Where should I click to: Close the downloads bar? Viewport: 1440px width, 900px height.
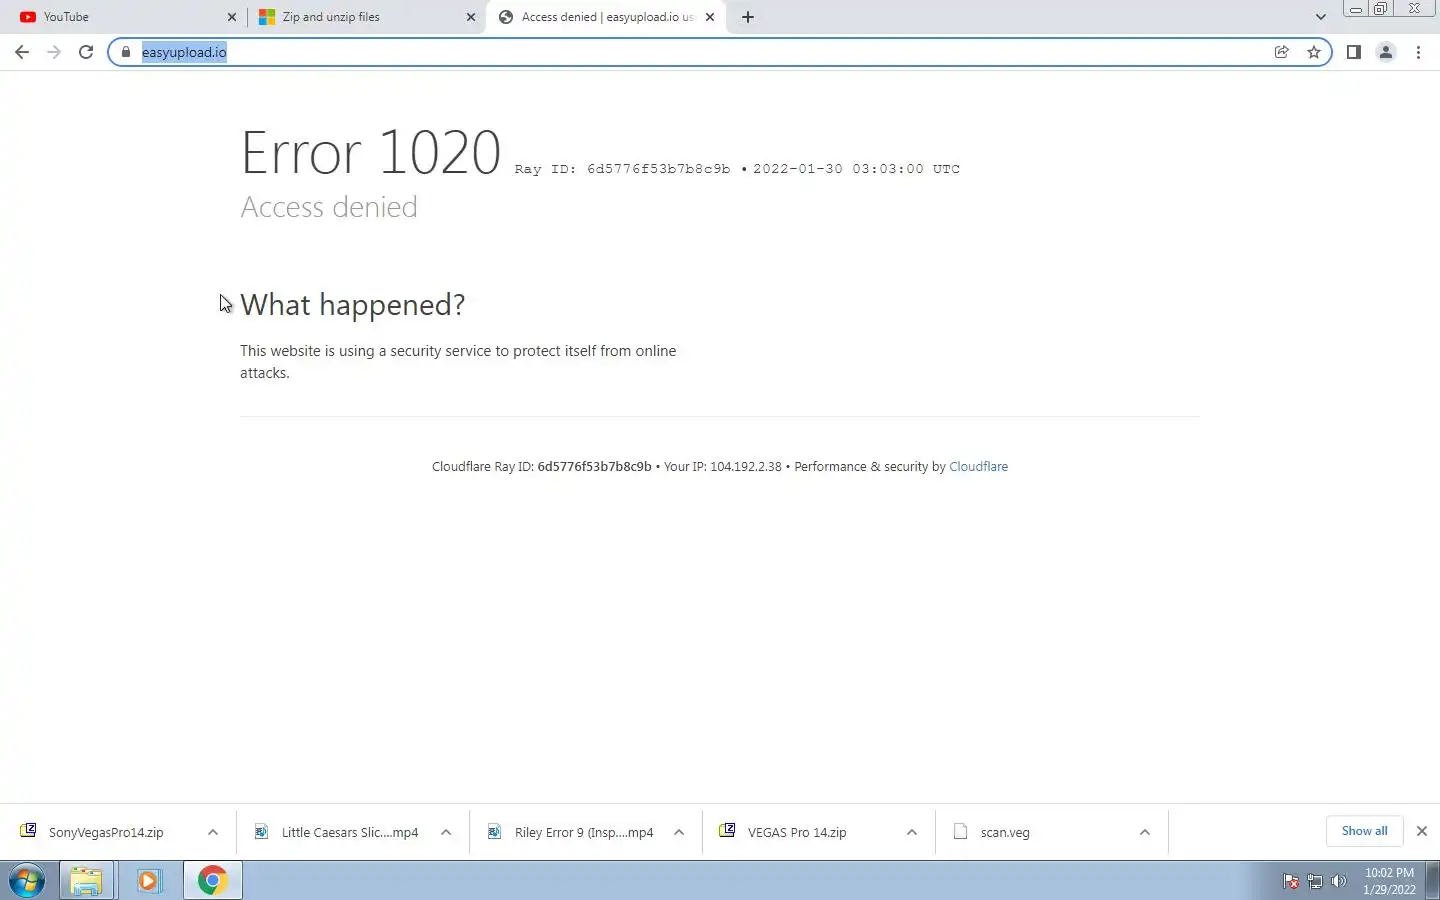click(x=1422, y=831)
